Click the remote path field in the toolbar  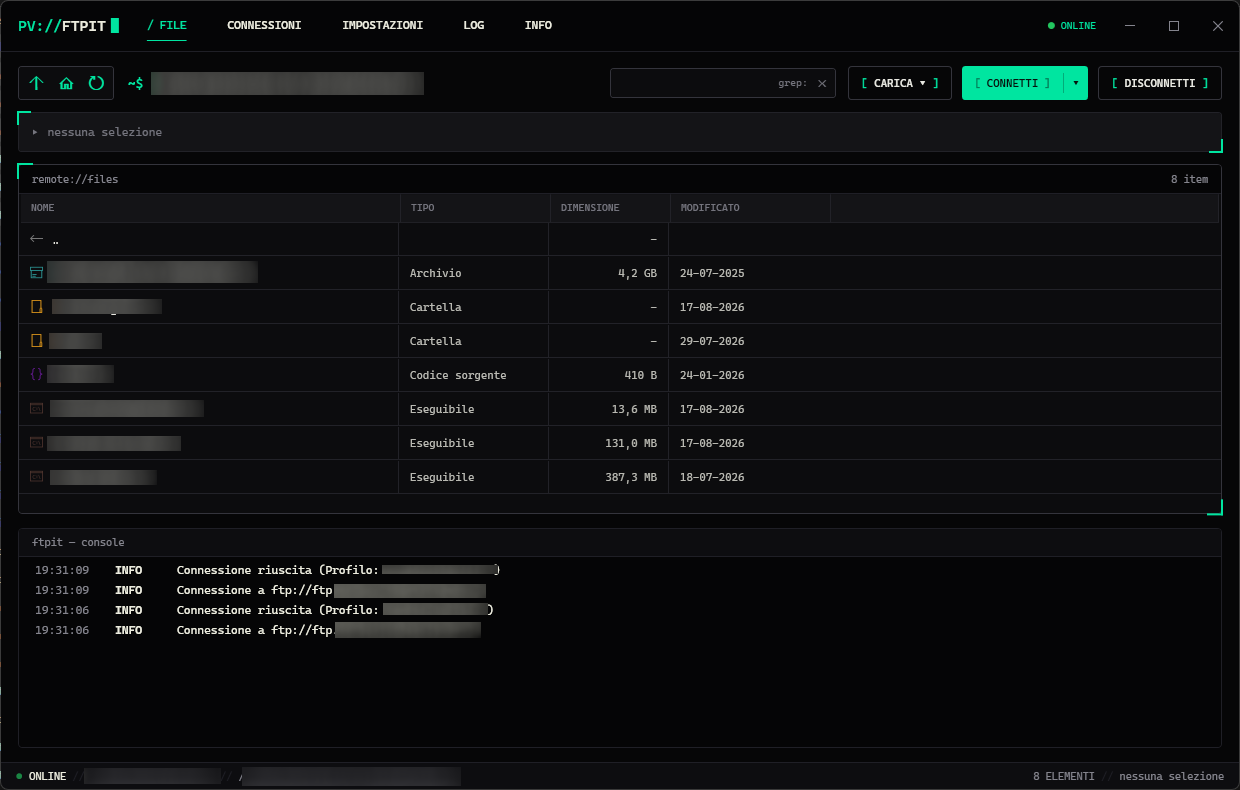288,83
